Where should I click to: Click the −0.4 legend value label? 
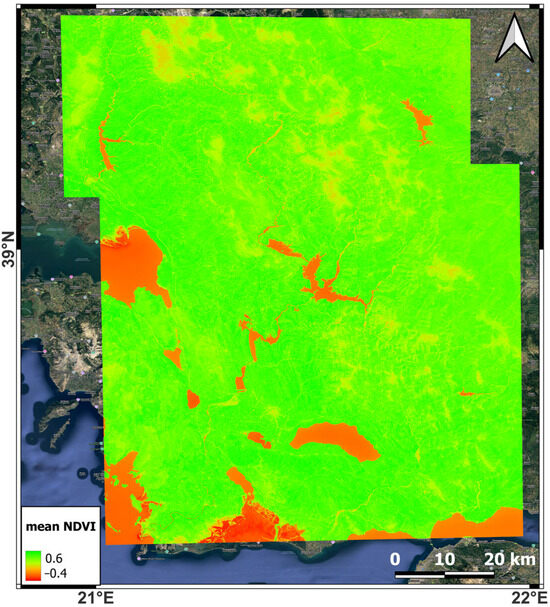56,573
